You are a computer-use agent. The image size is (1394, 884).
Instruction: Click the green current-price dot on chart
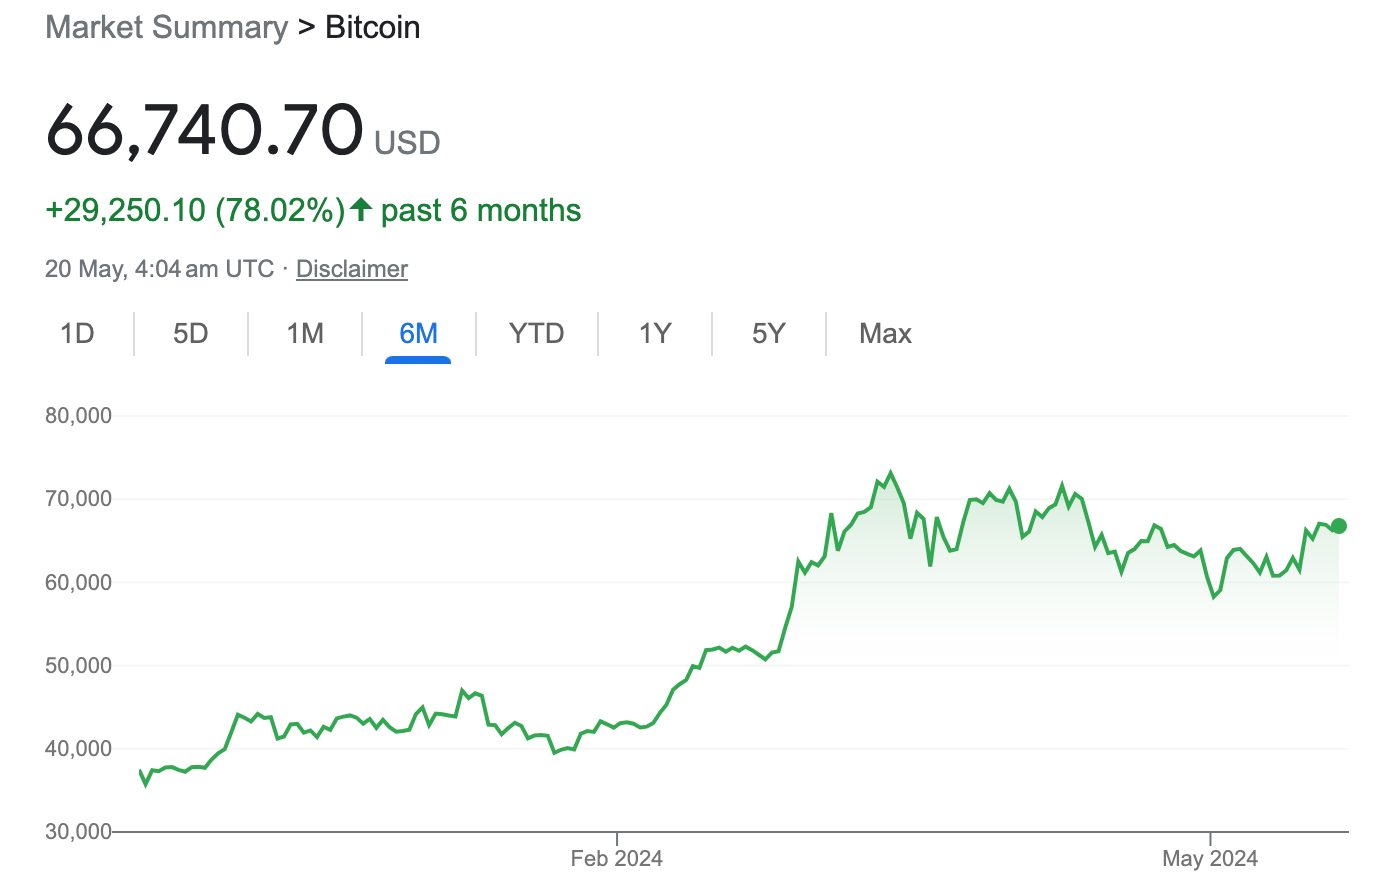(x=1339, y=526)
